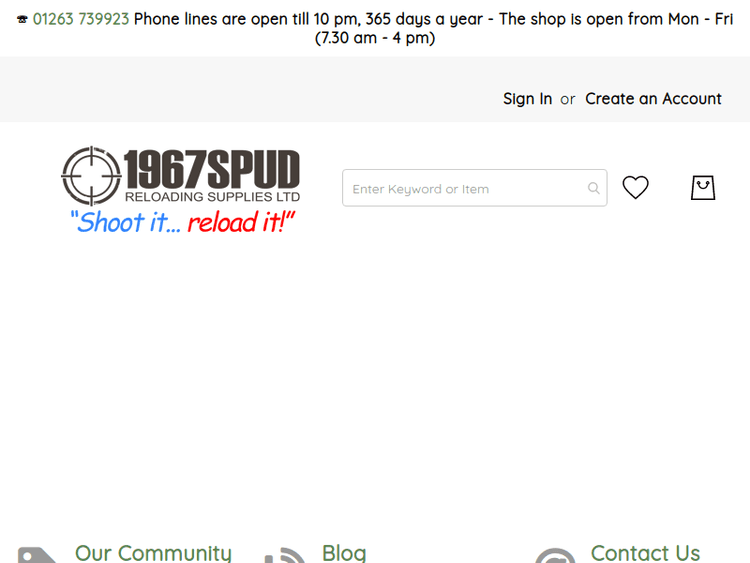Click the "Shoot it... reload it!" tagline

click(182, 222)
